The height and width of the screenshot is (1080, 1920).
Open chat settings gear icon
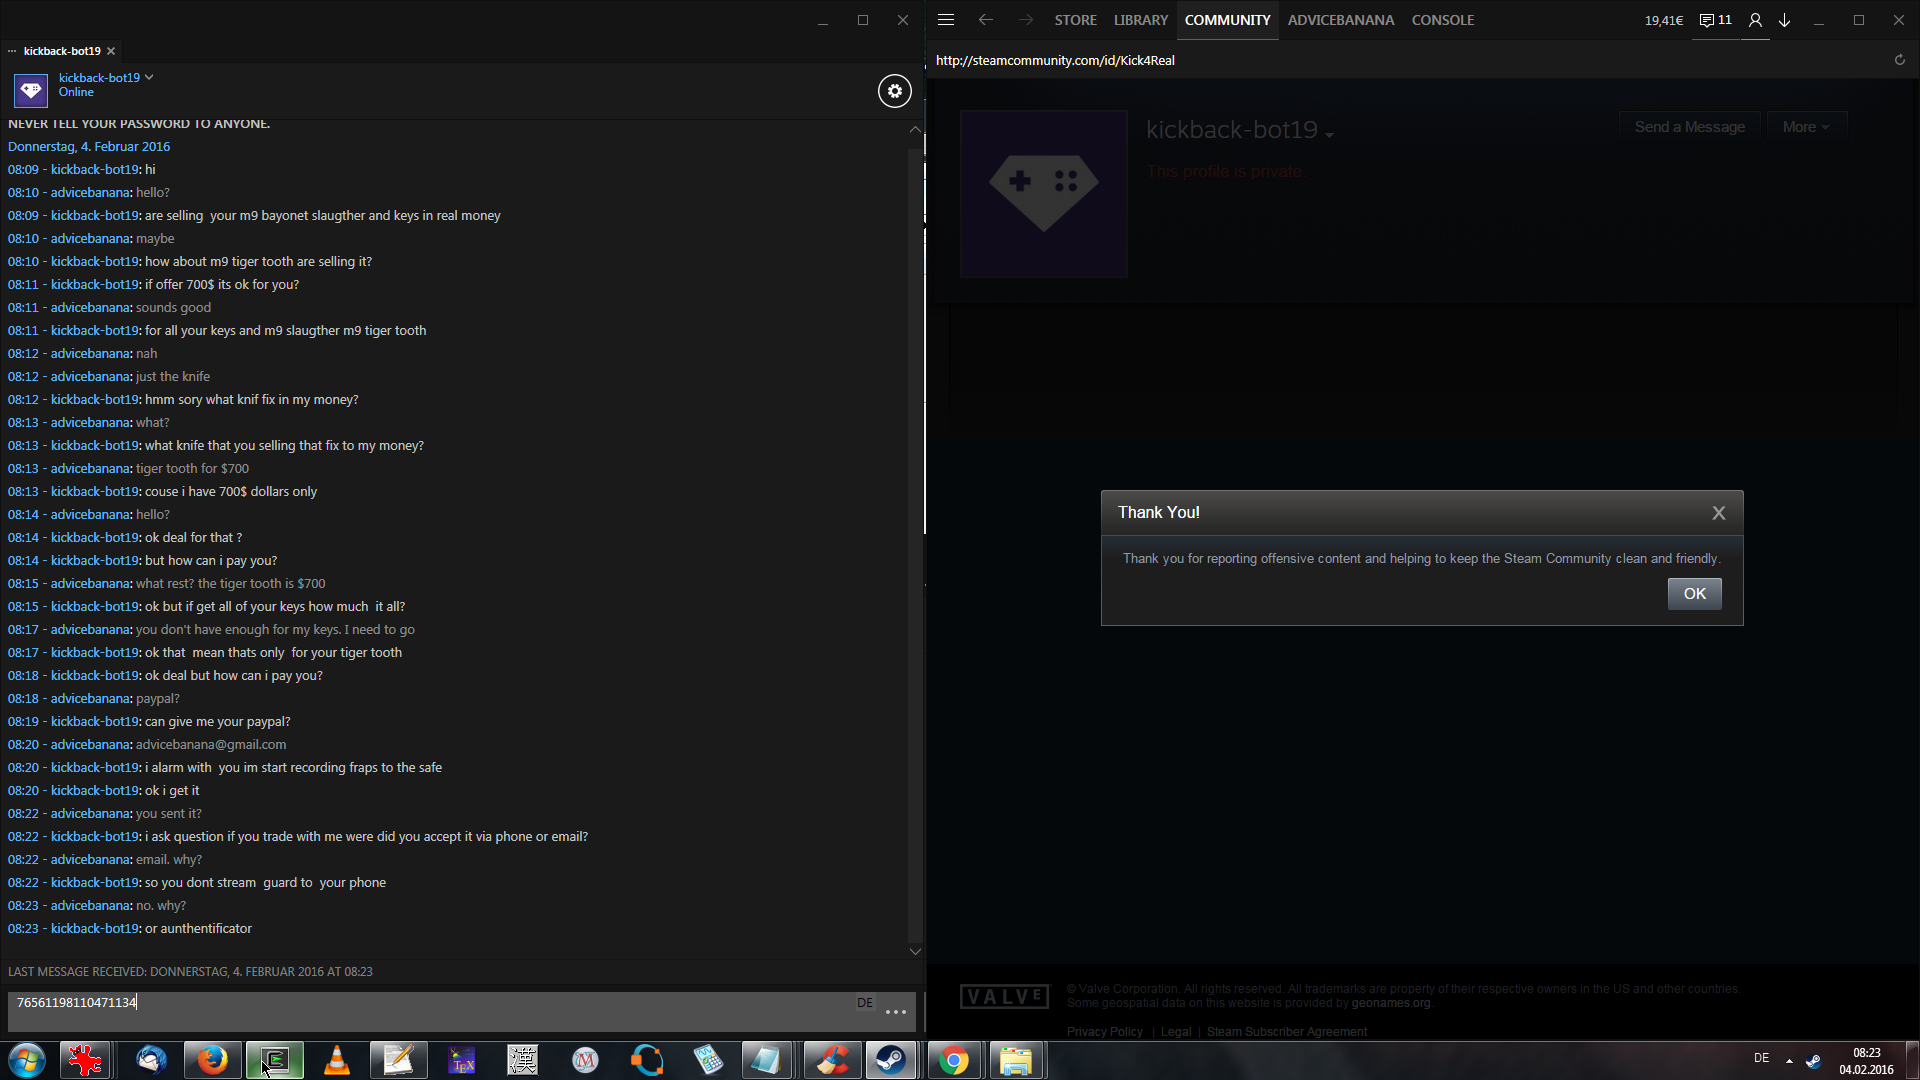click(x=894, y=91)
